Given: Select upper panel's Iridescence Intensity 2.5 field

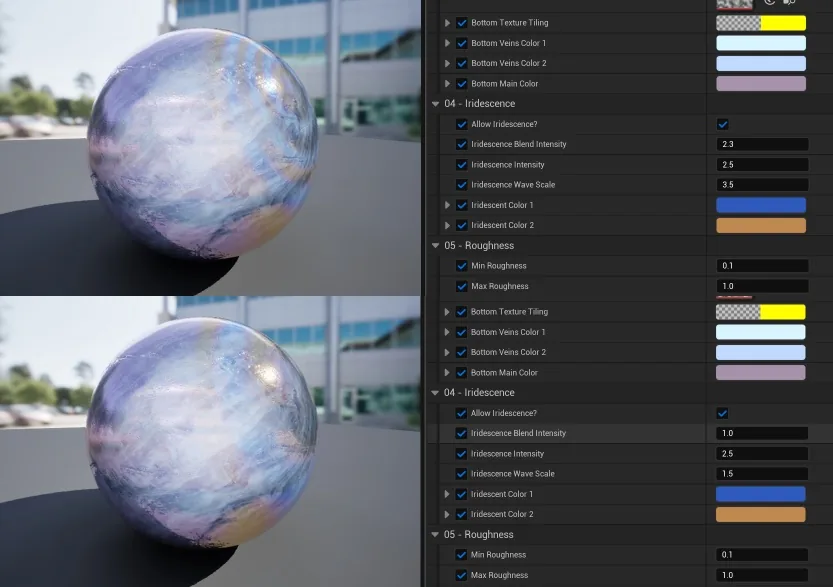Looking at the screenshot, I should pyautogui.click(x=762, y=165).
